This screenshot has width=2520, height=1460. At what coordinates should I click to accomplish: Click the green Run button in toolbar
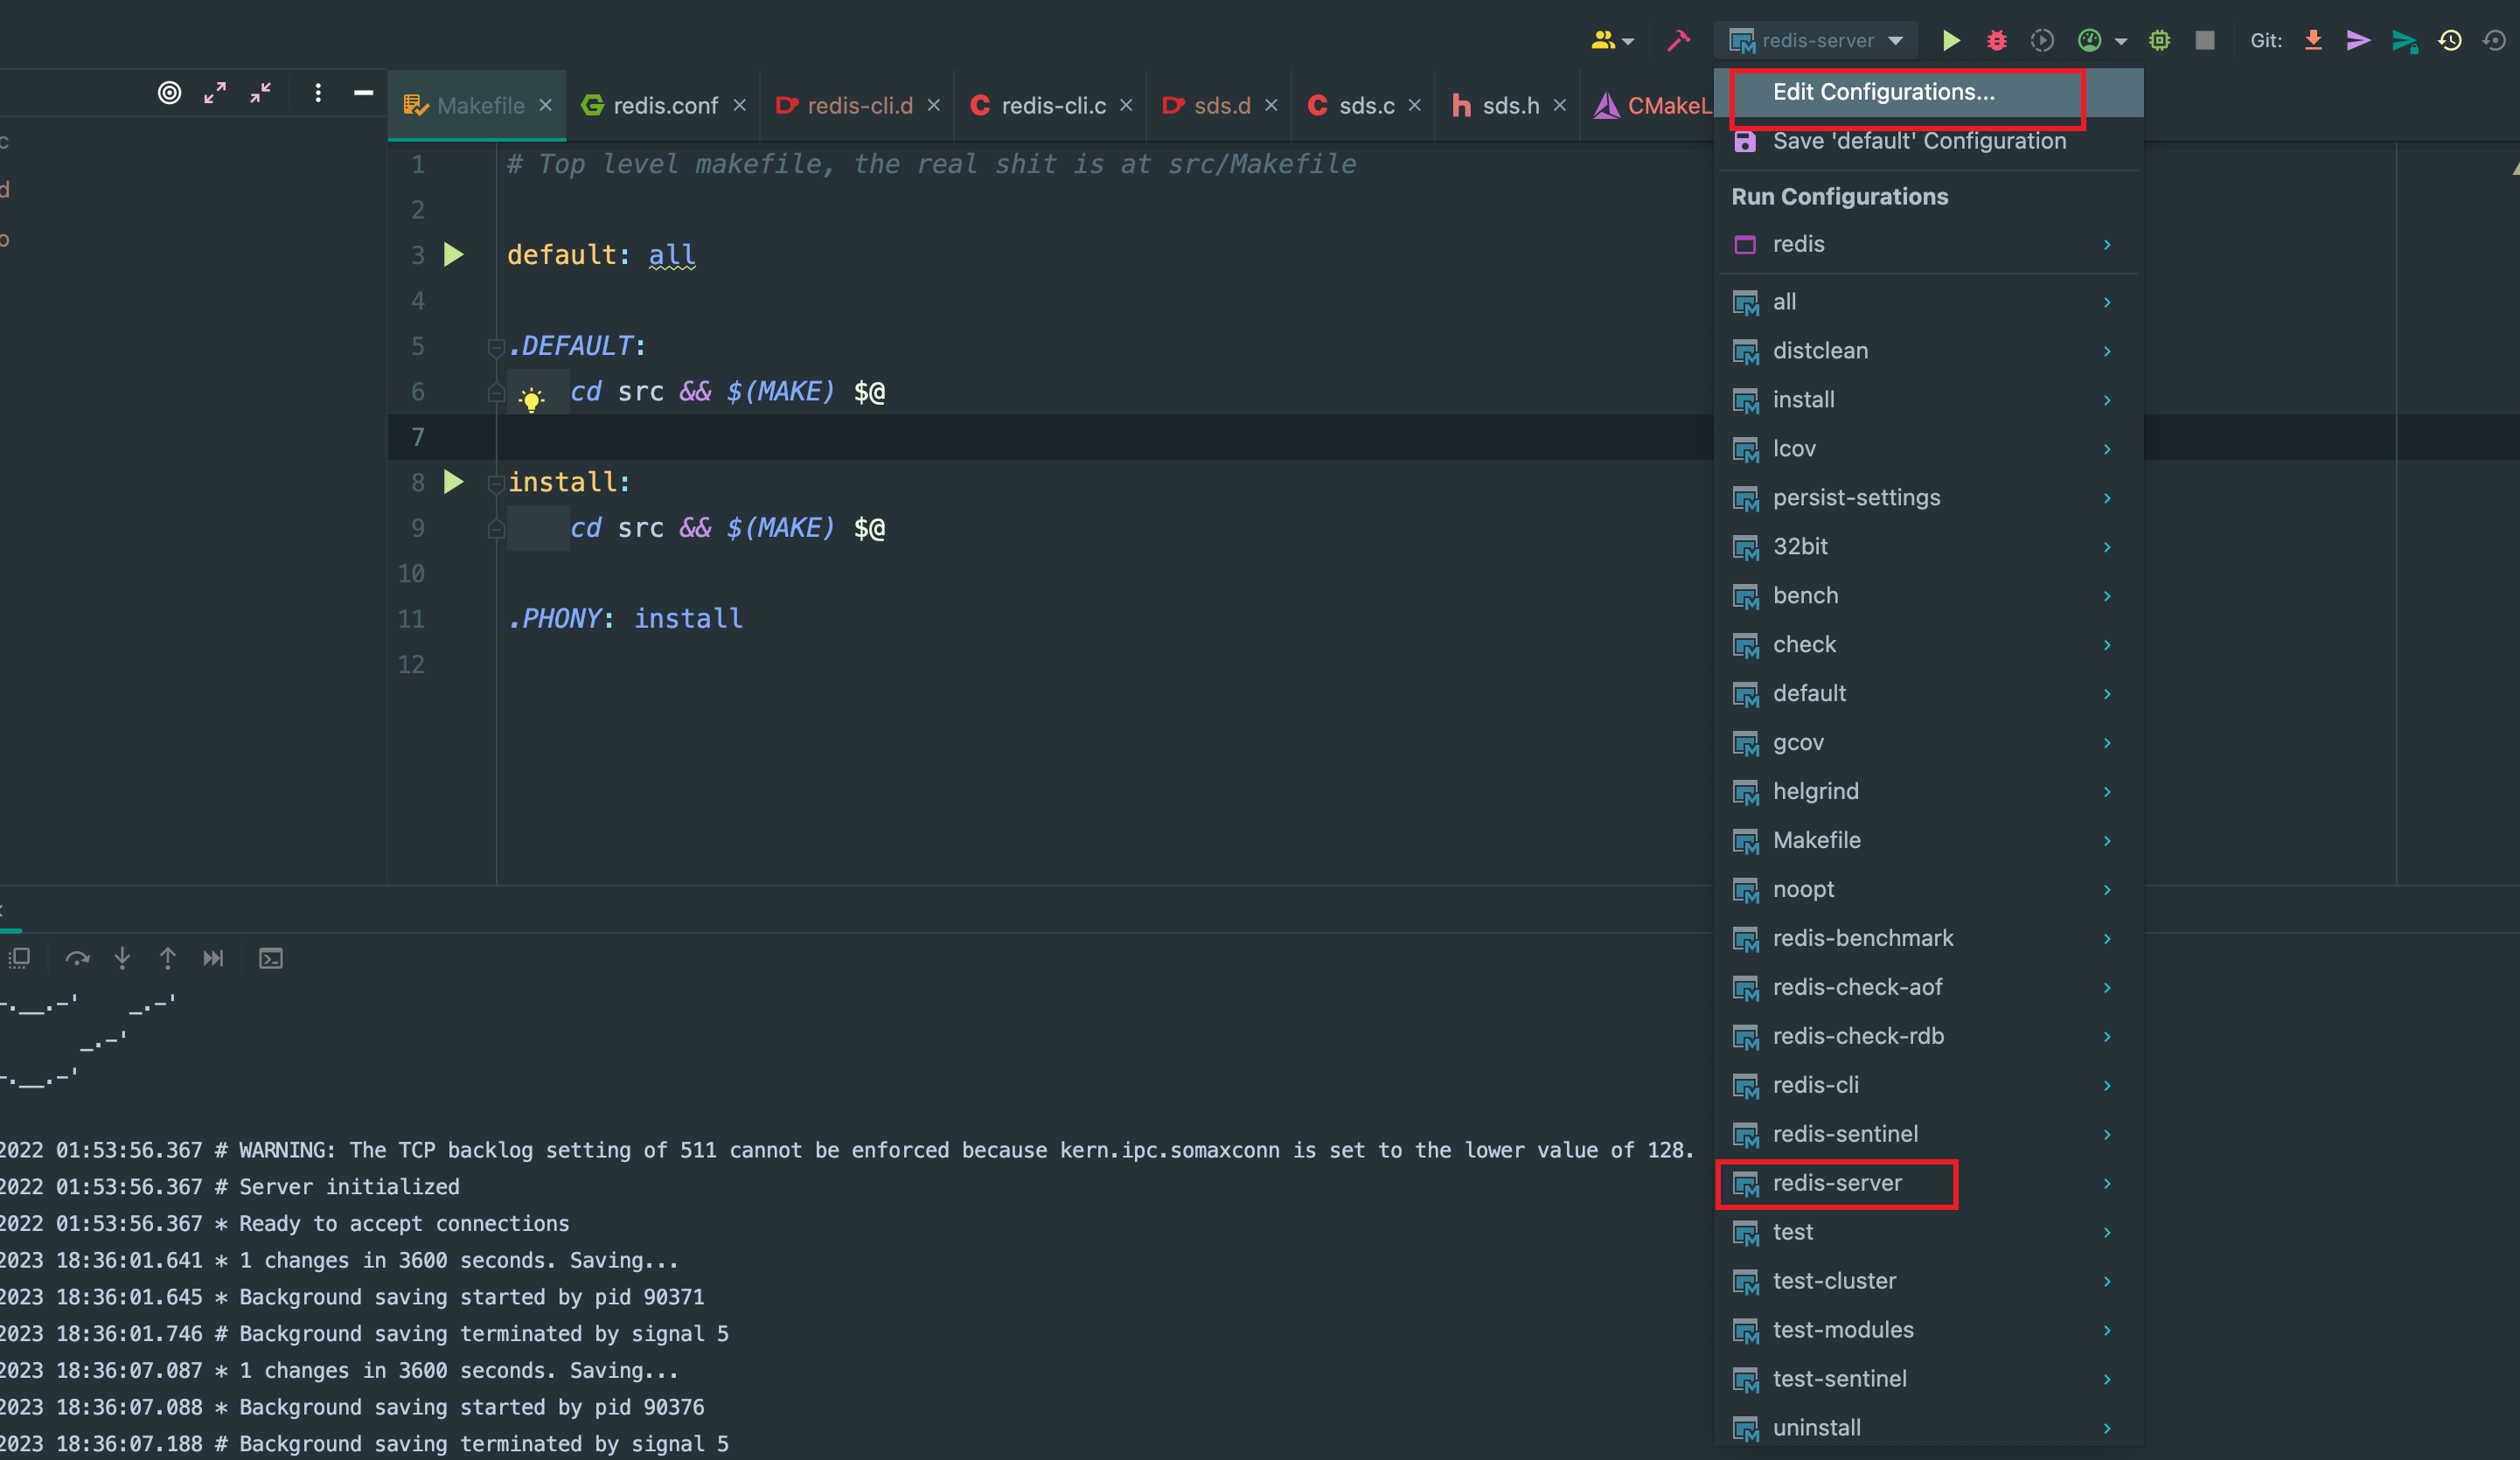point(1950,40)
